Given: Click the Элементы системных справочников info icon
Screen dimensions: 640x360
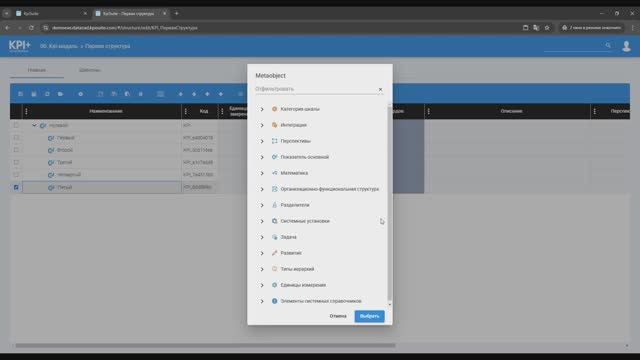Looking at the screenshot, I should tap(274, 301).
